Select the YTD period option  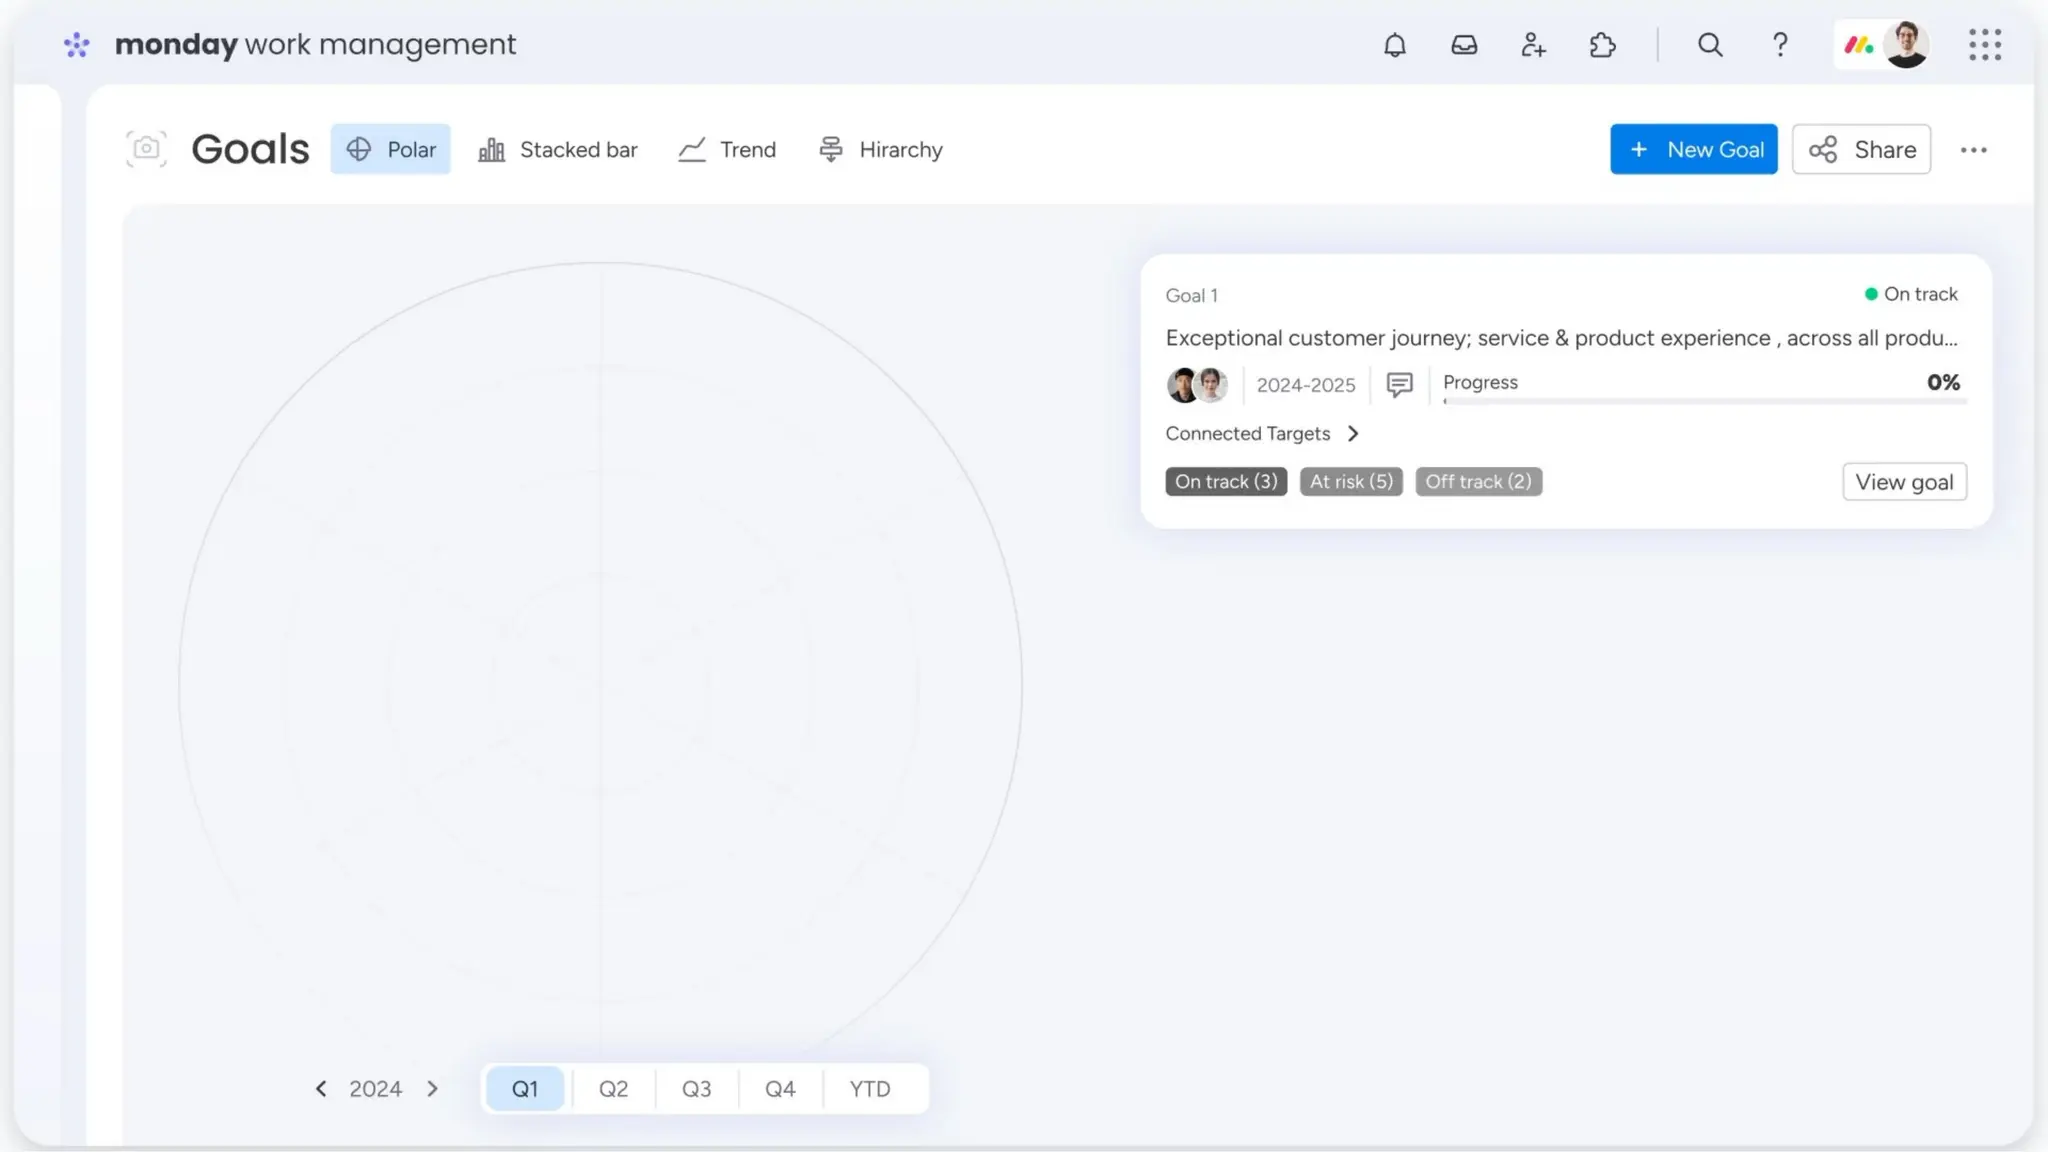(869, 1089)
